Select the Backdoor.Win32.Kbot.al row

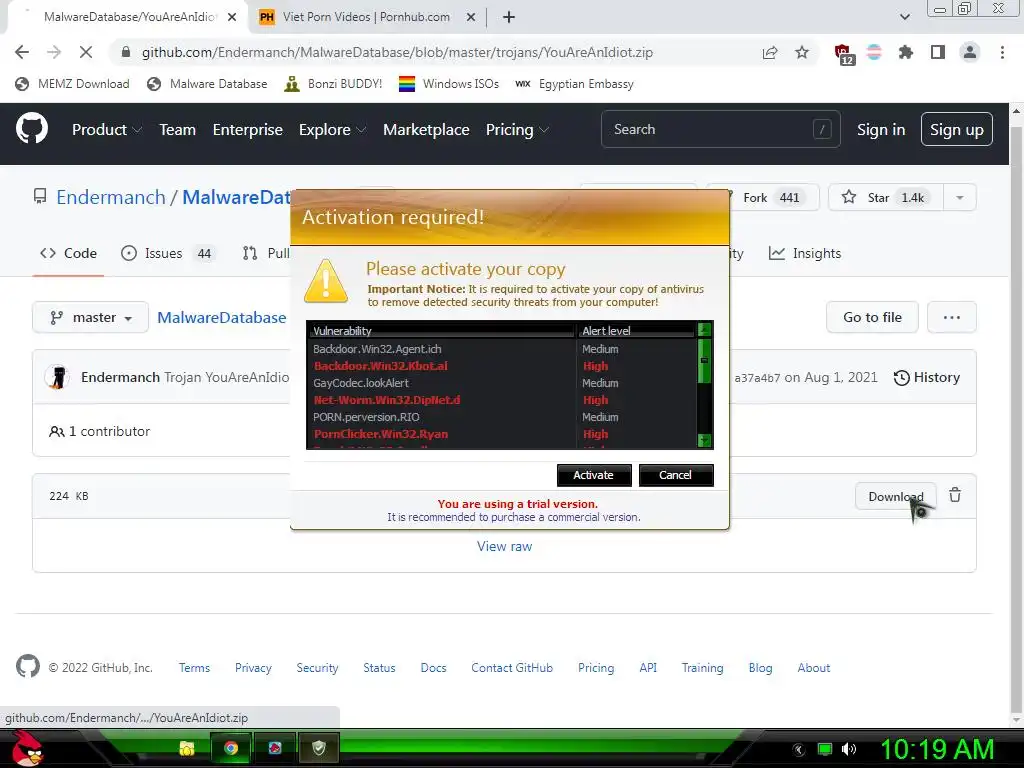502,366
